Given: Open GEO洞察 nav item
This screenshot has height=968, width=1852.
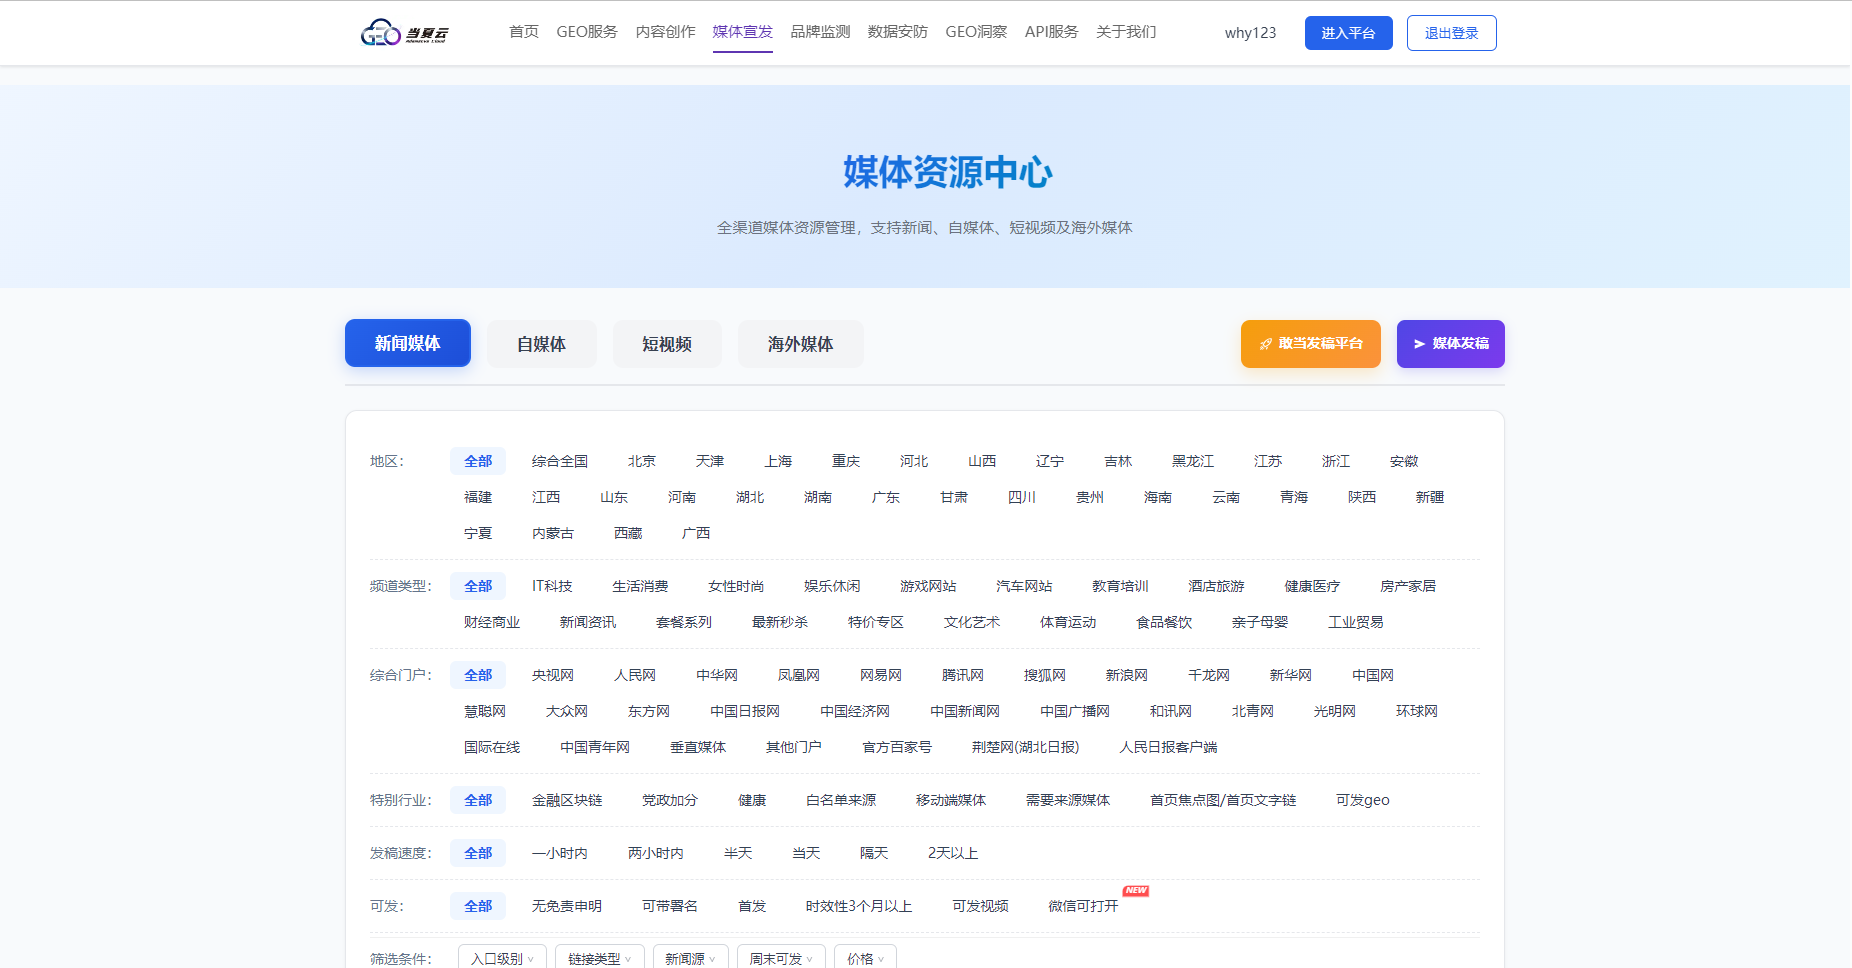Looking at the screenshot, I should [x=976, y=32].
